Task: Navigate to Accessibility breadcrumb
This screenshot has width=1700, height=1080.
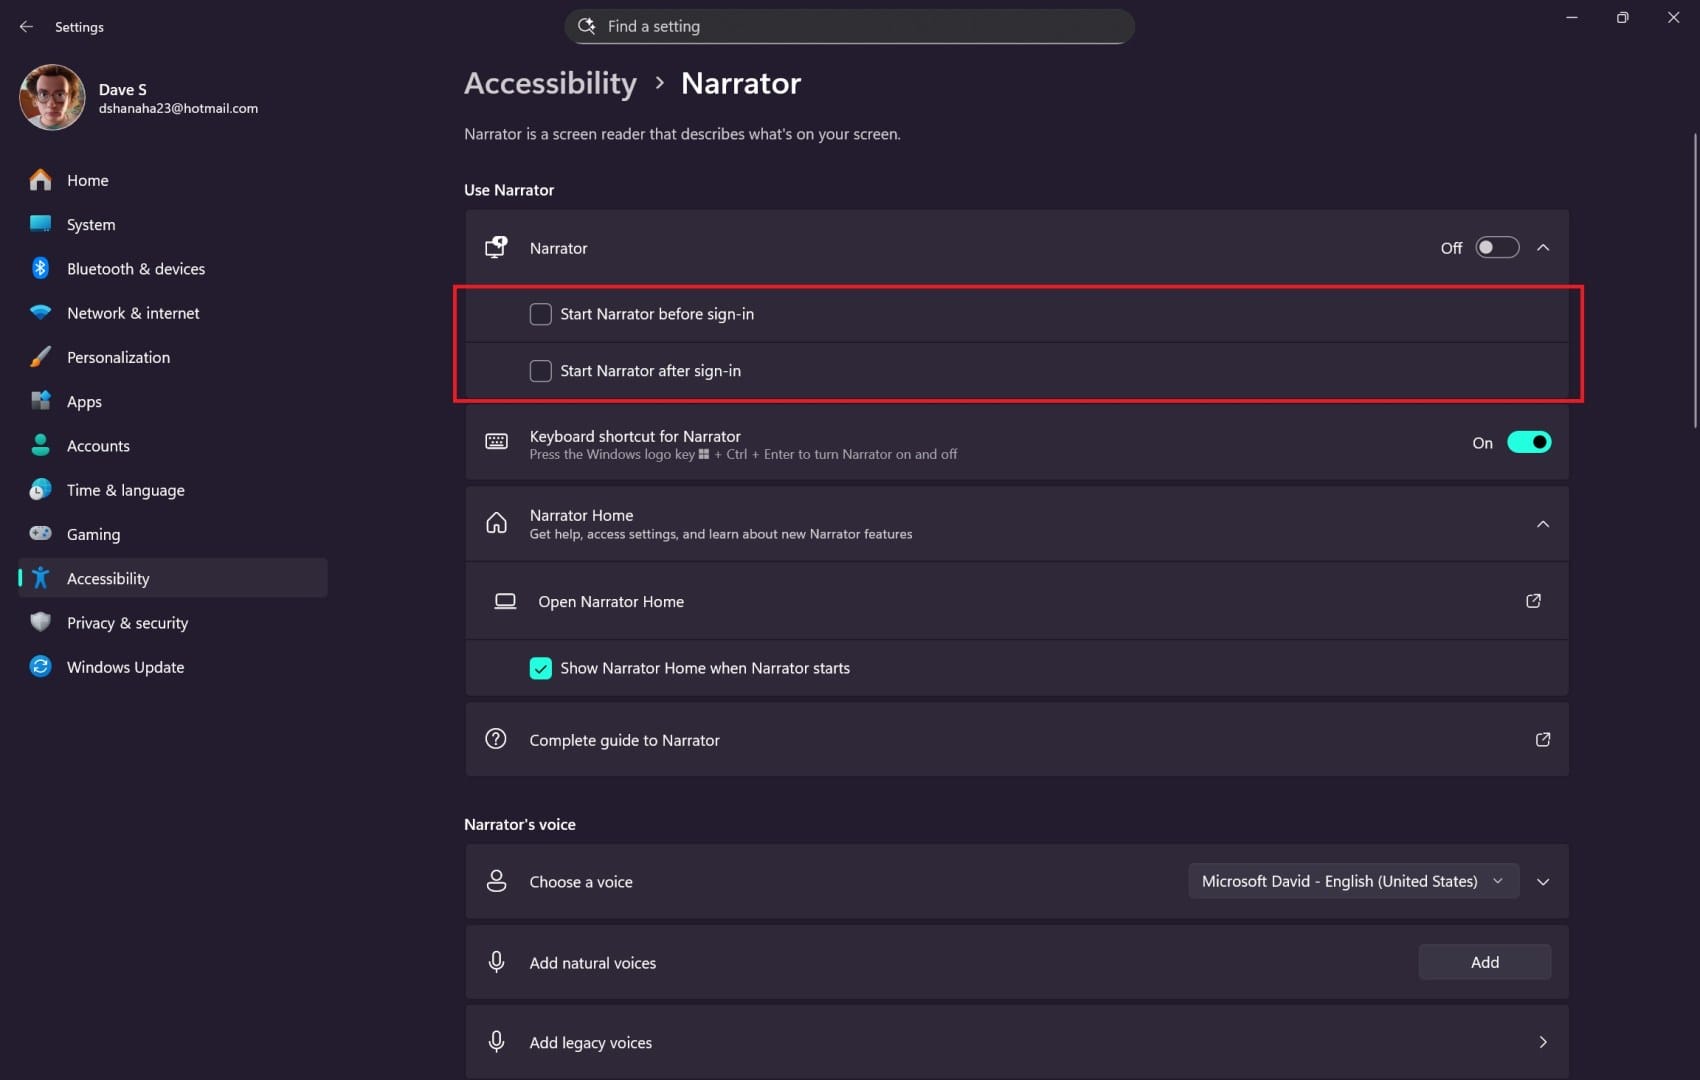Action: [x=550, y=83]
